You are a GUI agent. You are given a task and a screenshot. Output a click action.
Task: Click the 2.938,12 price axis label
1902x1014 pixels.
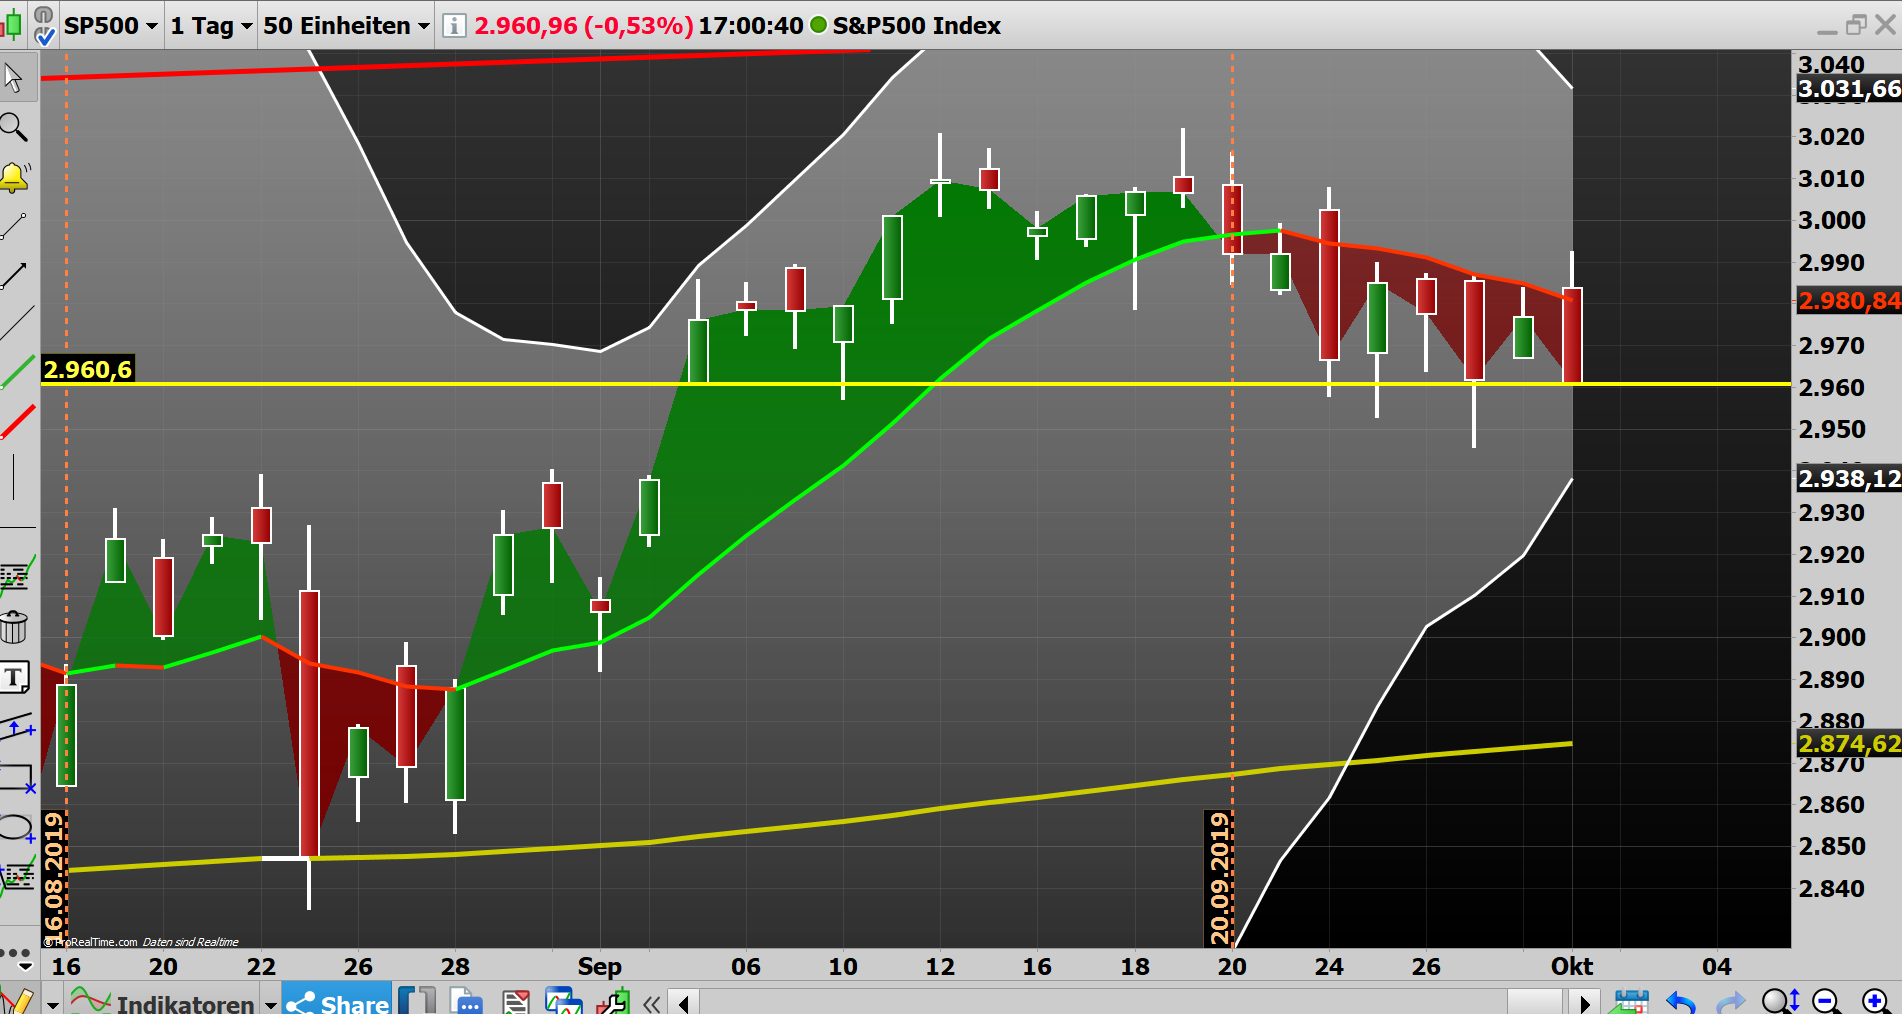1849,478
